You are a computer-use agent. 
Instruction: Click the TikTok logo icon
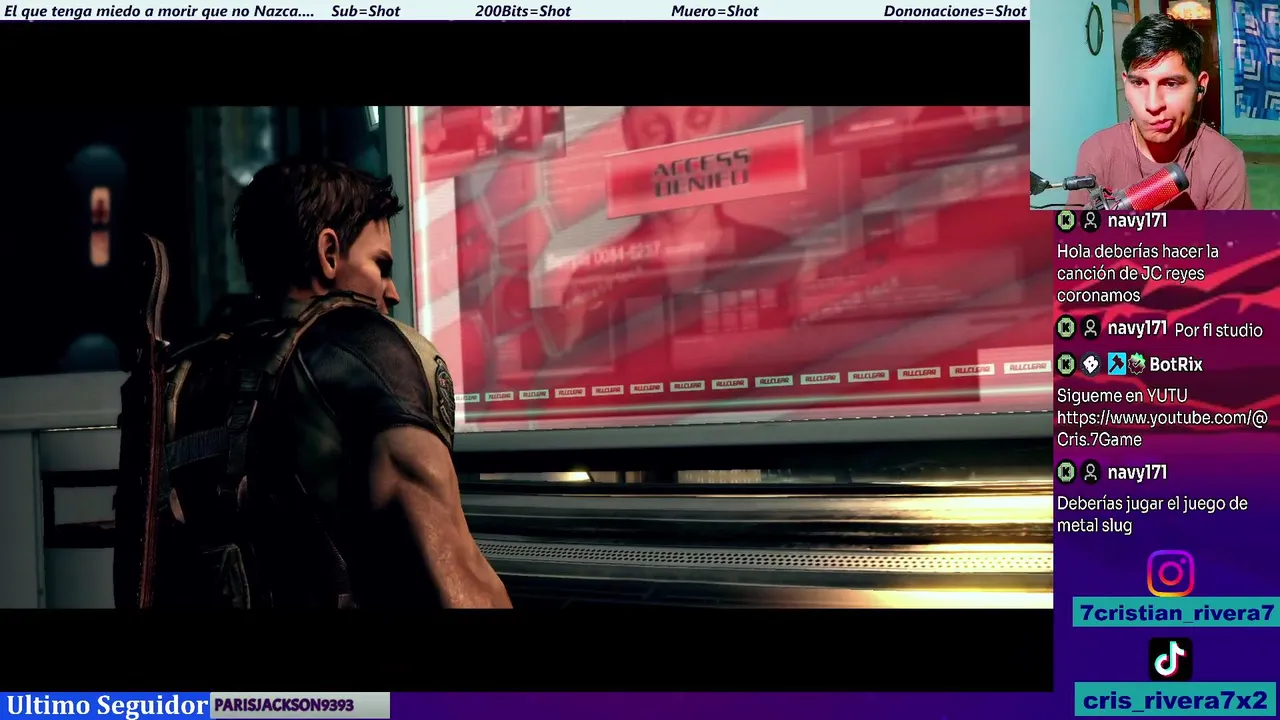[1170, 659]
